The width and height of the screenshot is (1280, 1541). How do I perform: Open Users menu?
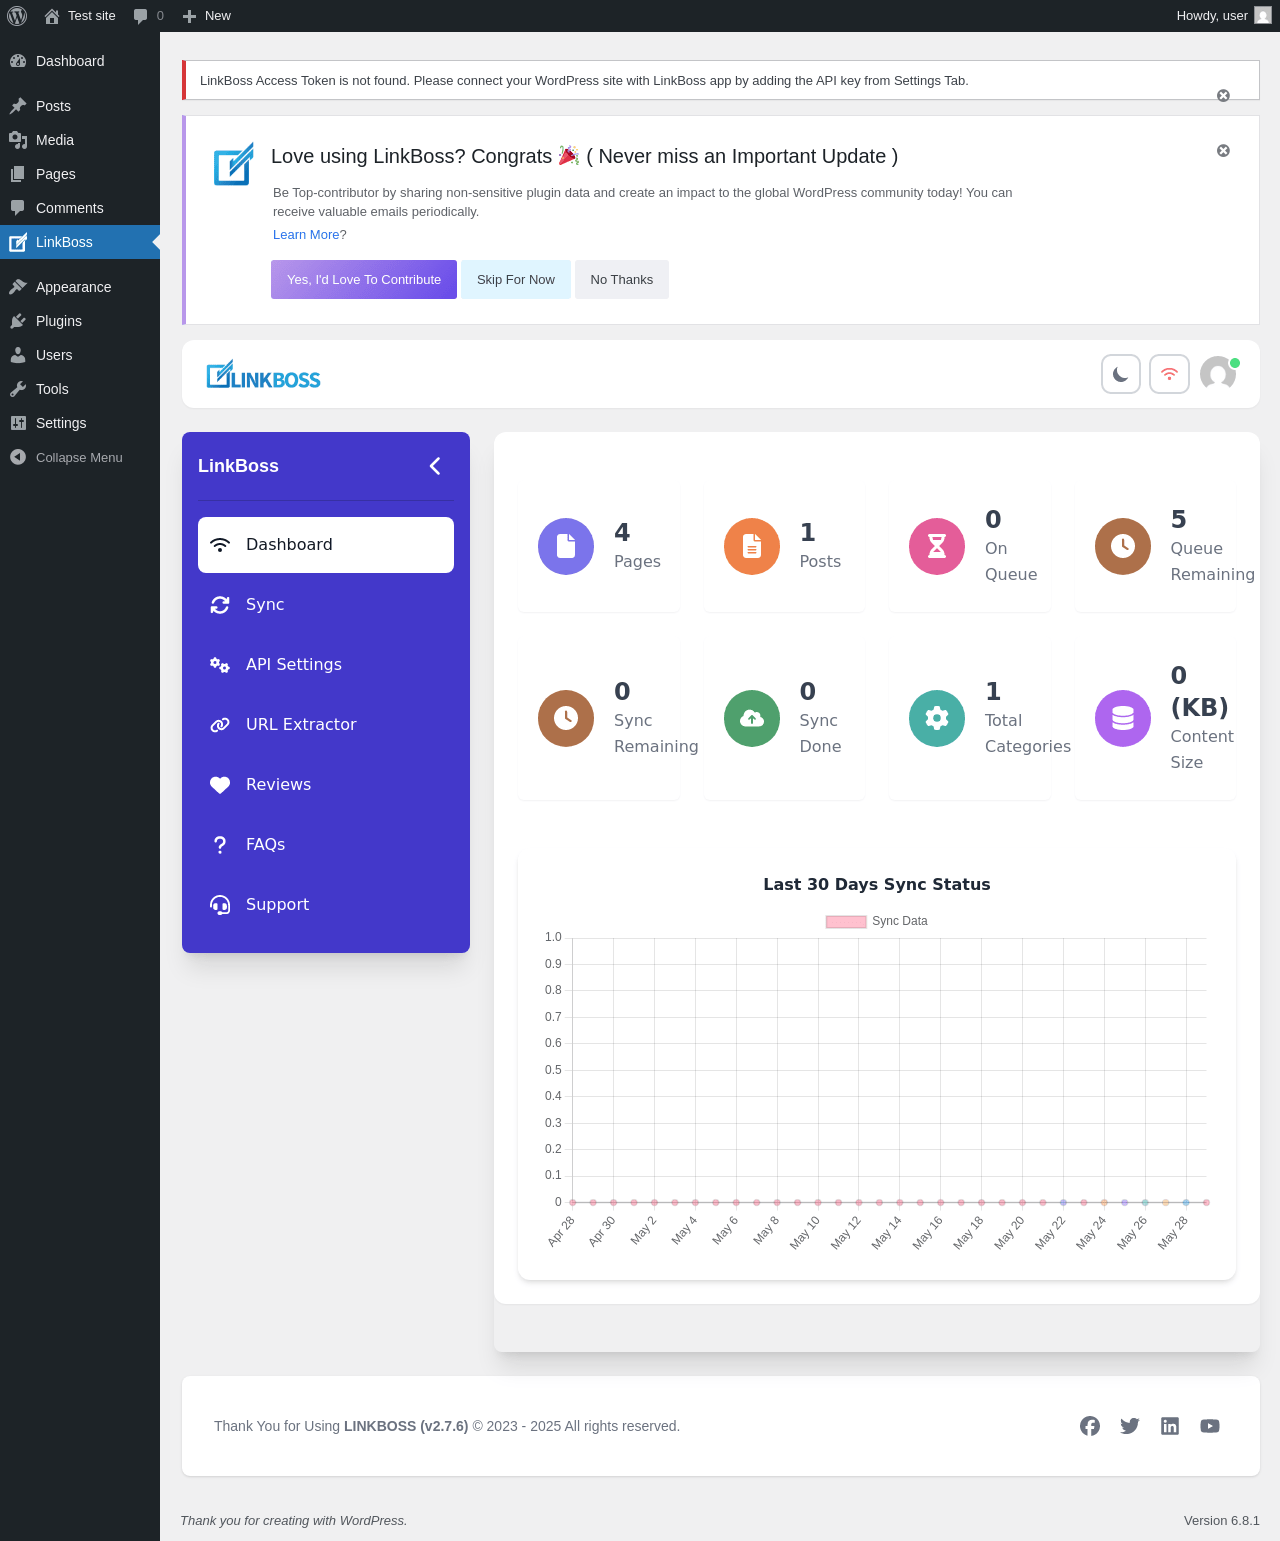[80, 355]
